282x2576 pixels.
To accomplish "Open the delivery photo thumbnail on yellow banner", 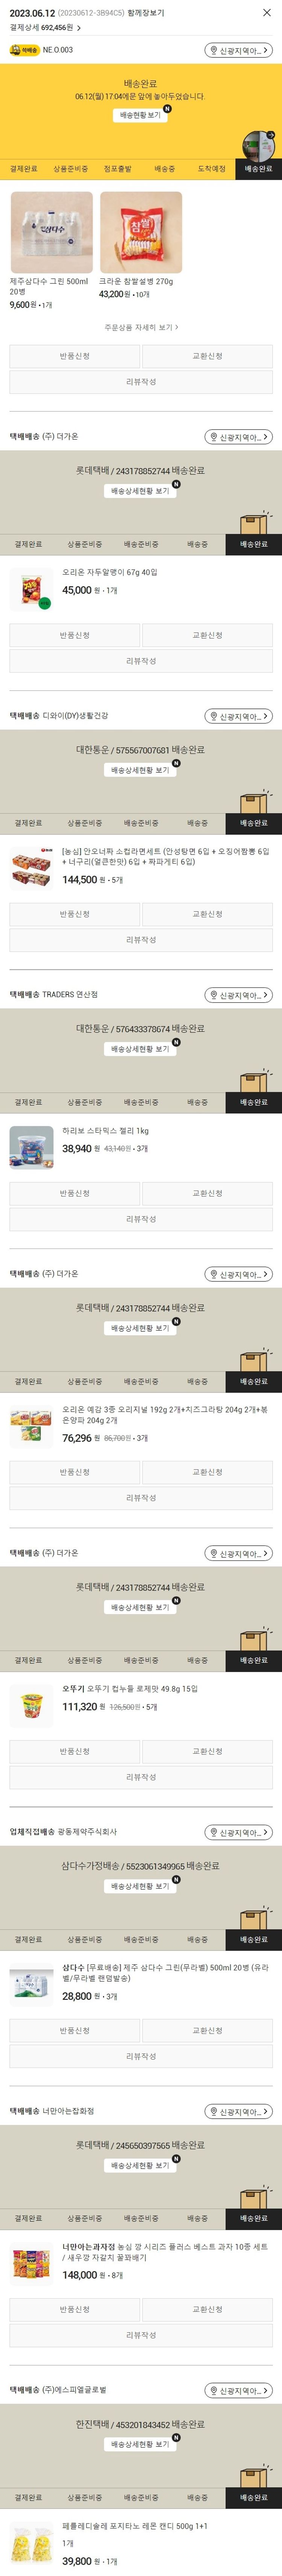I will coord(258,145).
